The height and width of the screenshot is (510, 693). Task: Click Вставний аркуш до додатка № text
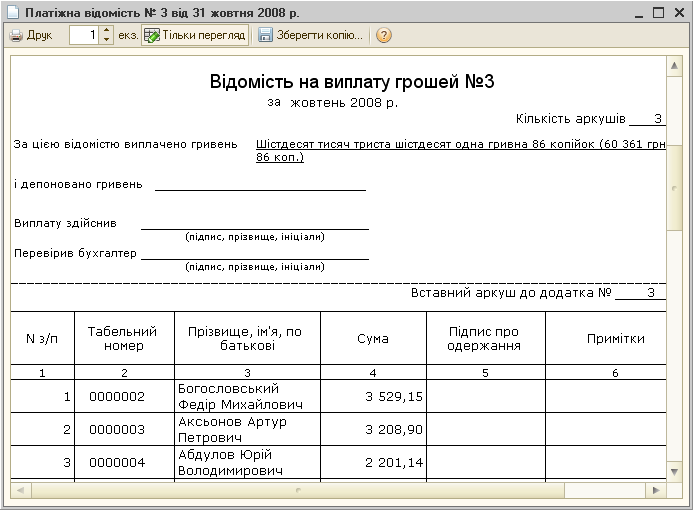[511, 293]
